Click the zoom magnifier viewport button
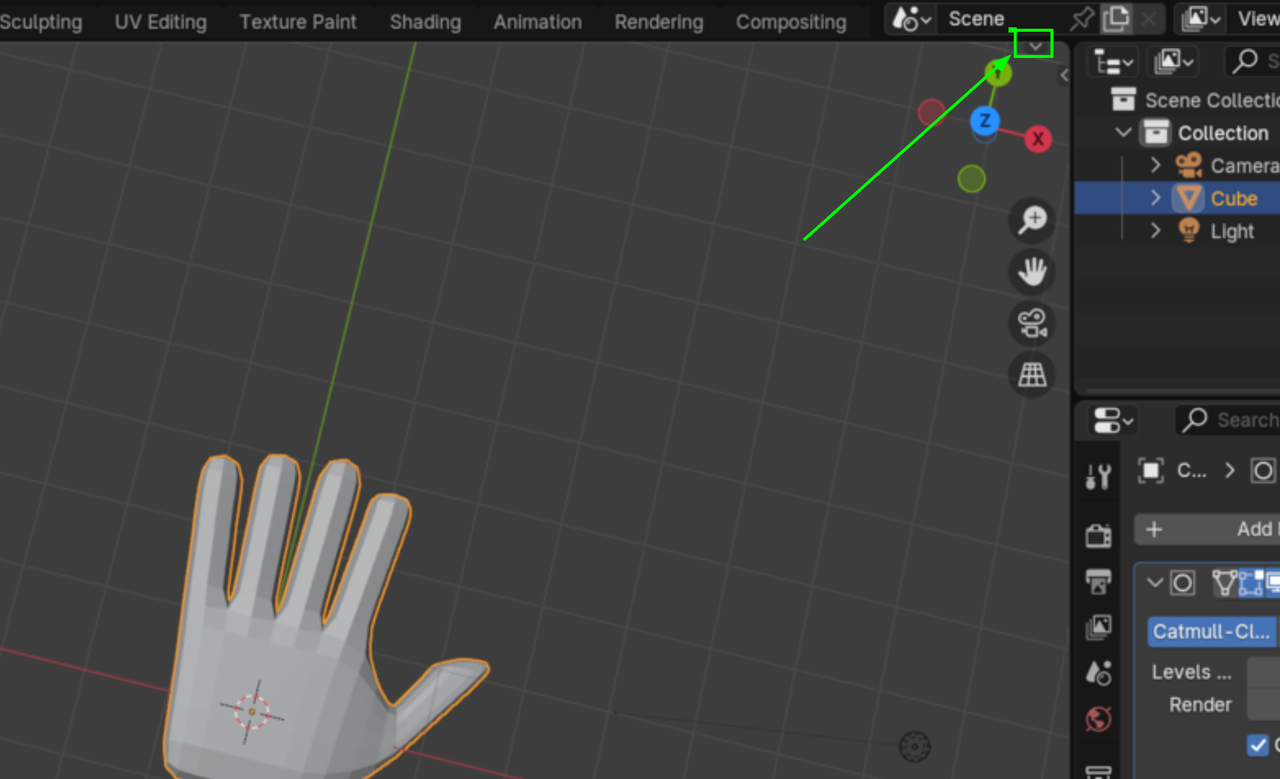 point(1032,220)
